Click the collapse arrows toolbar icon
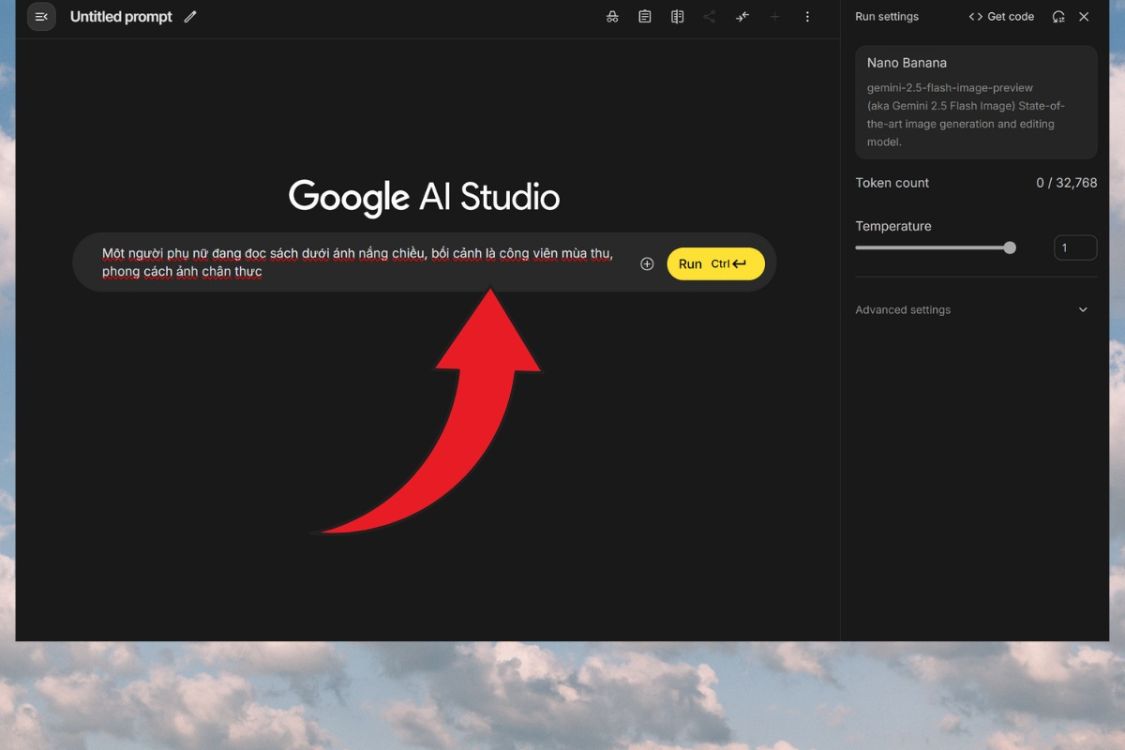Viewport: 1125px width, 750px height. 742,17
